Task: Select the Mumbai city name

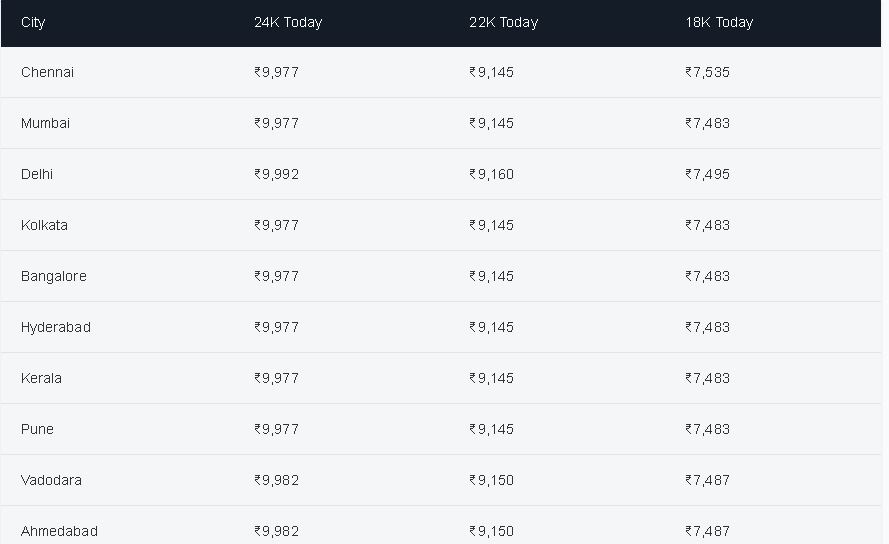Action: [45, 123]
